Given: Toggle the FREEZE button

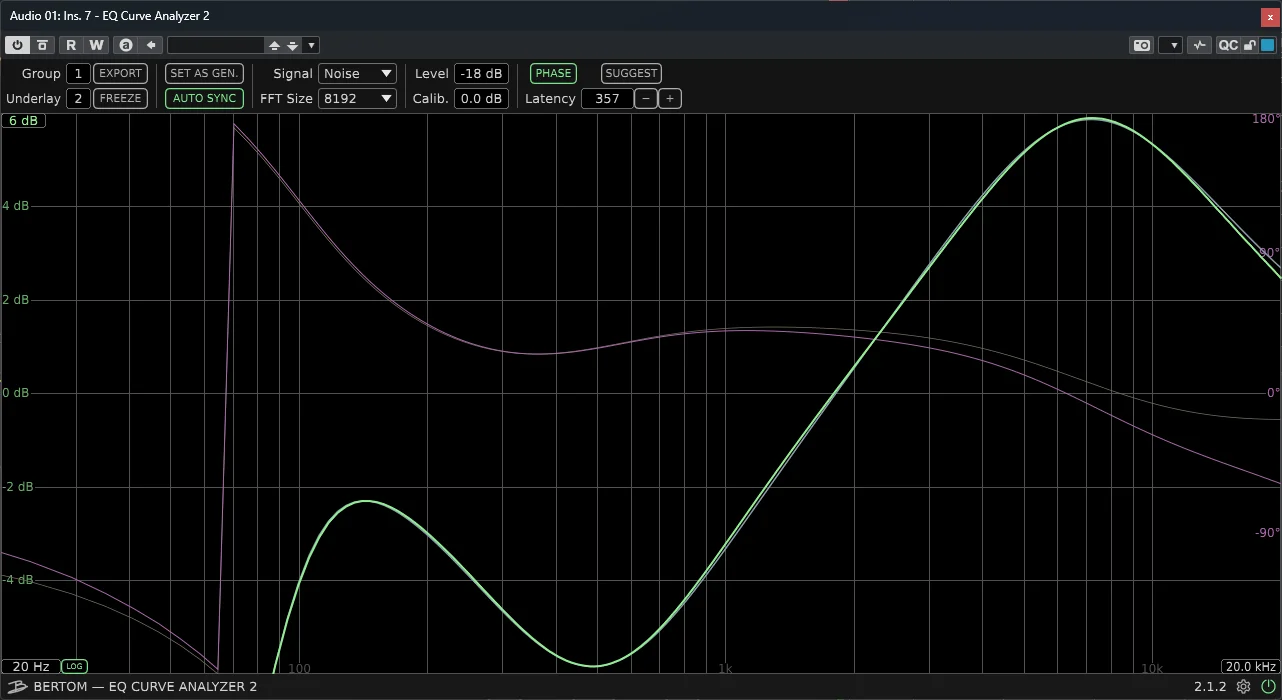Looking at the screenshot, I should point(120,98).
